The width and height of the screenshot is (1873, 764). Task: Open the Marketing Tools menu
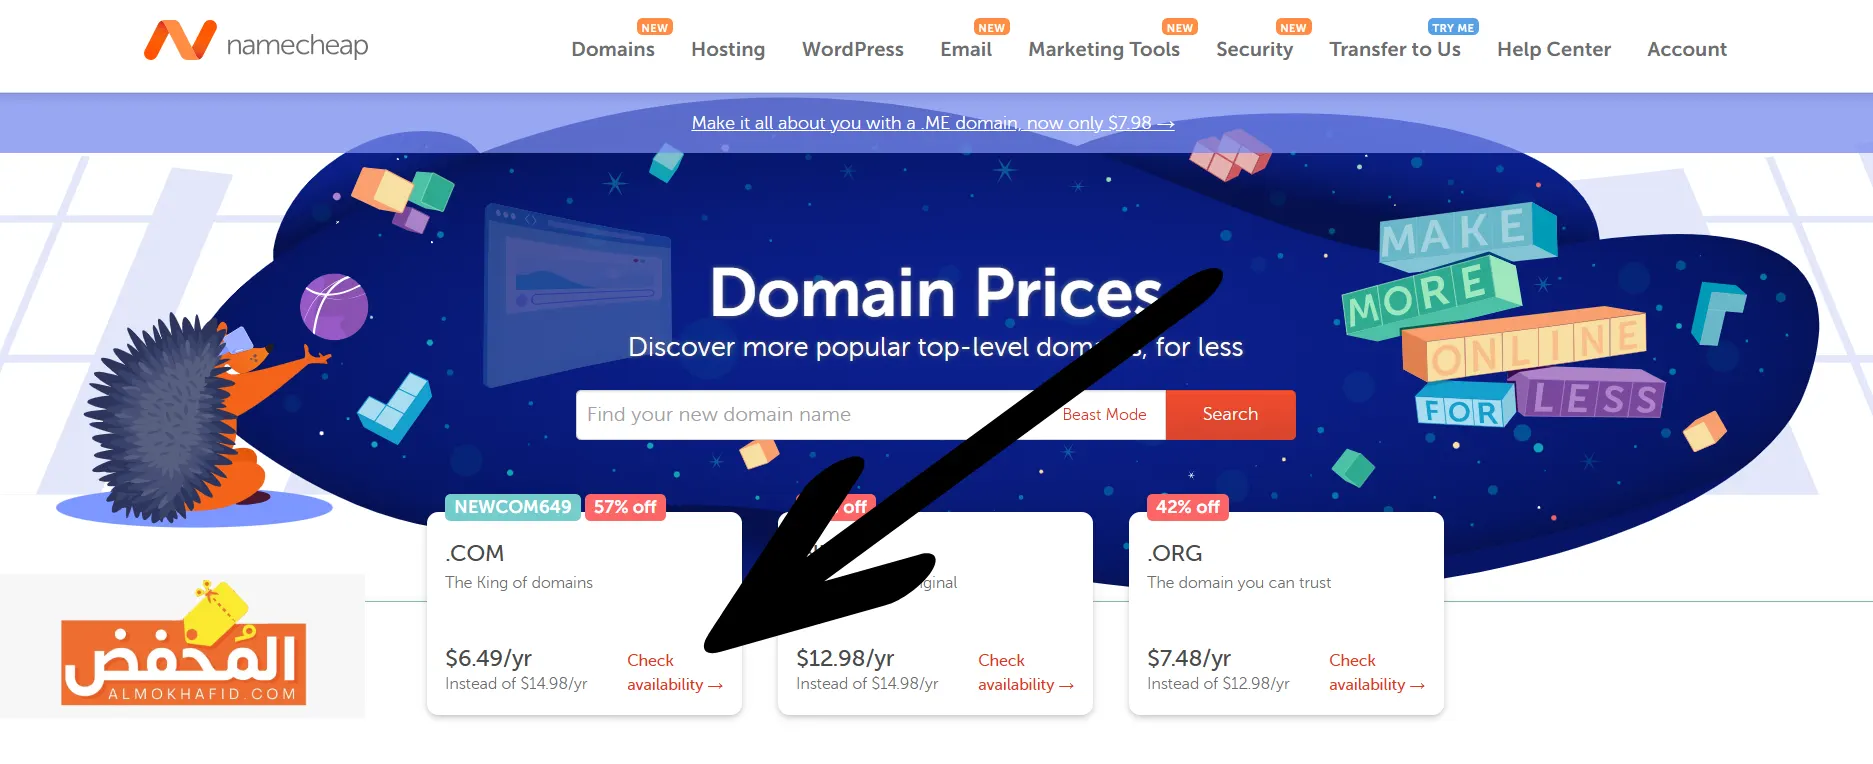click(x=1104, y=49)
